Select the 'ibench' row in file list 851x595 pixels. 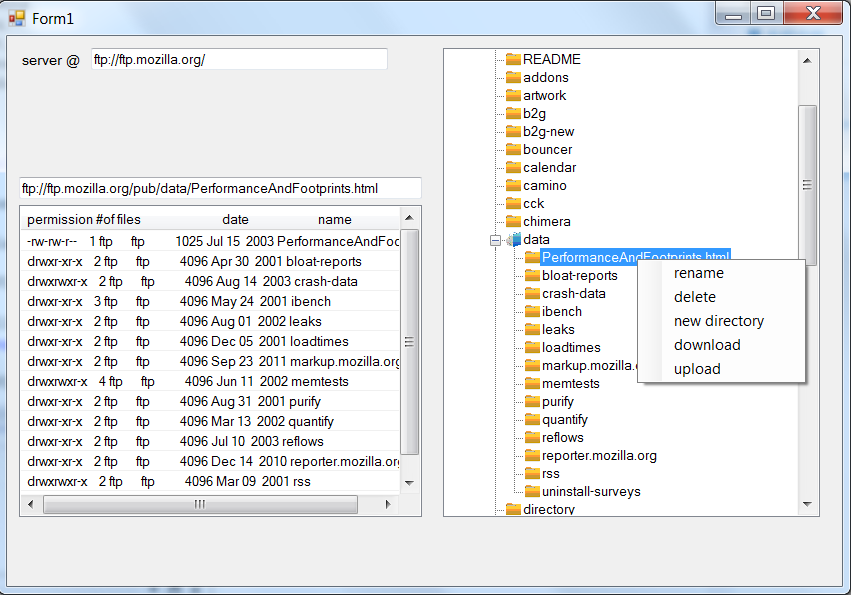coord(211,301)
